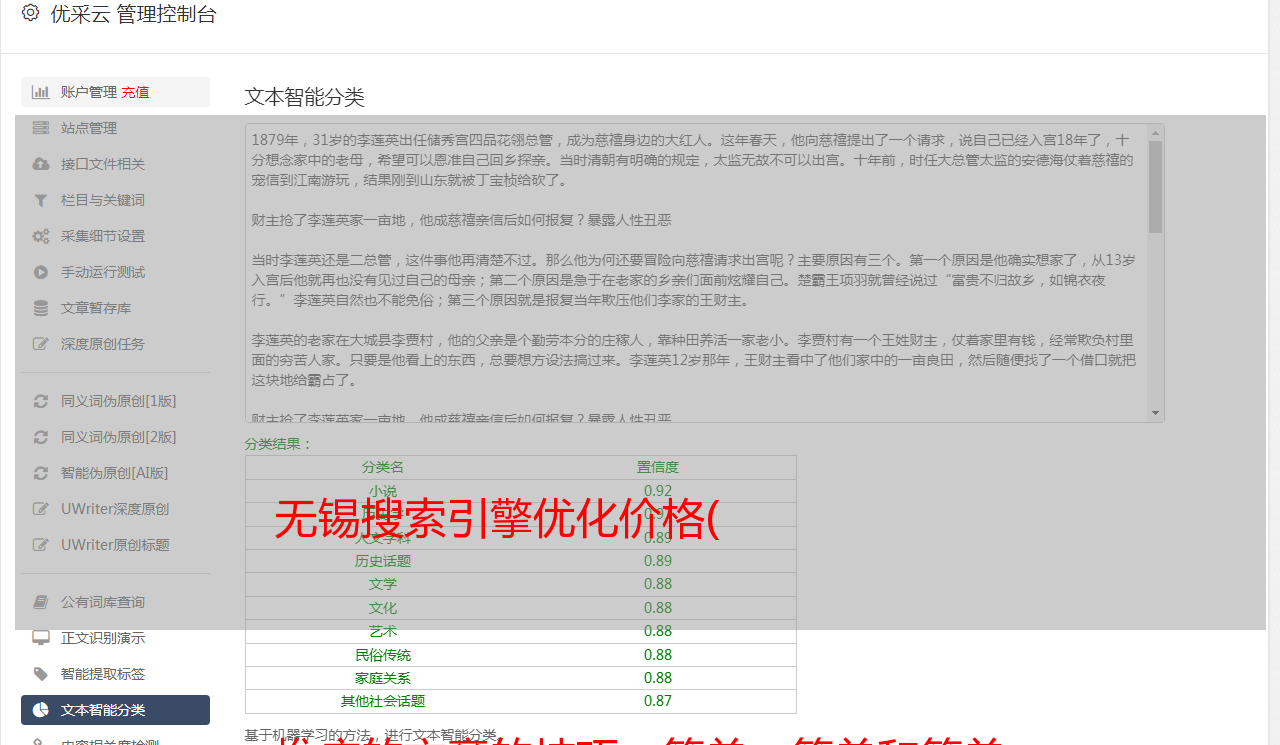
Task: Click the refresh icon beside 智能伪原创[AI版]
Action: coord(41,473)
